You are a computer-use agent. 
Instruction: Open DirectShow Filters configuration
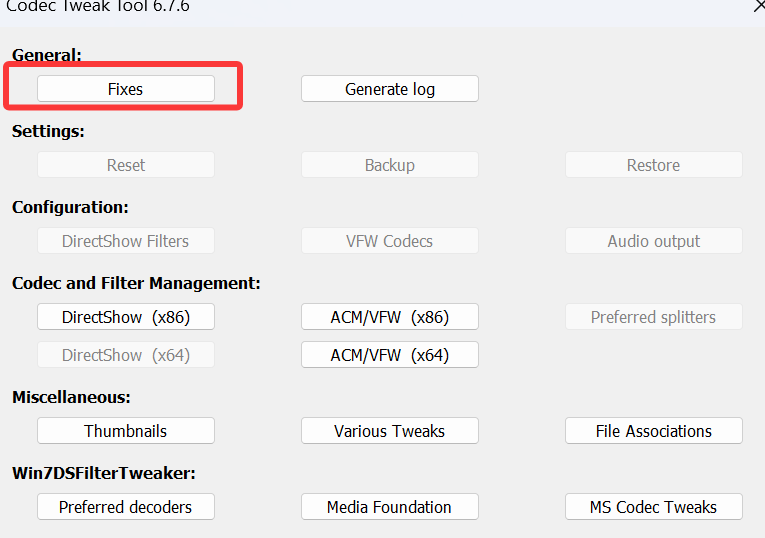pos(126,241)
